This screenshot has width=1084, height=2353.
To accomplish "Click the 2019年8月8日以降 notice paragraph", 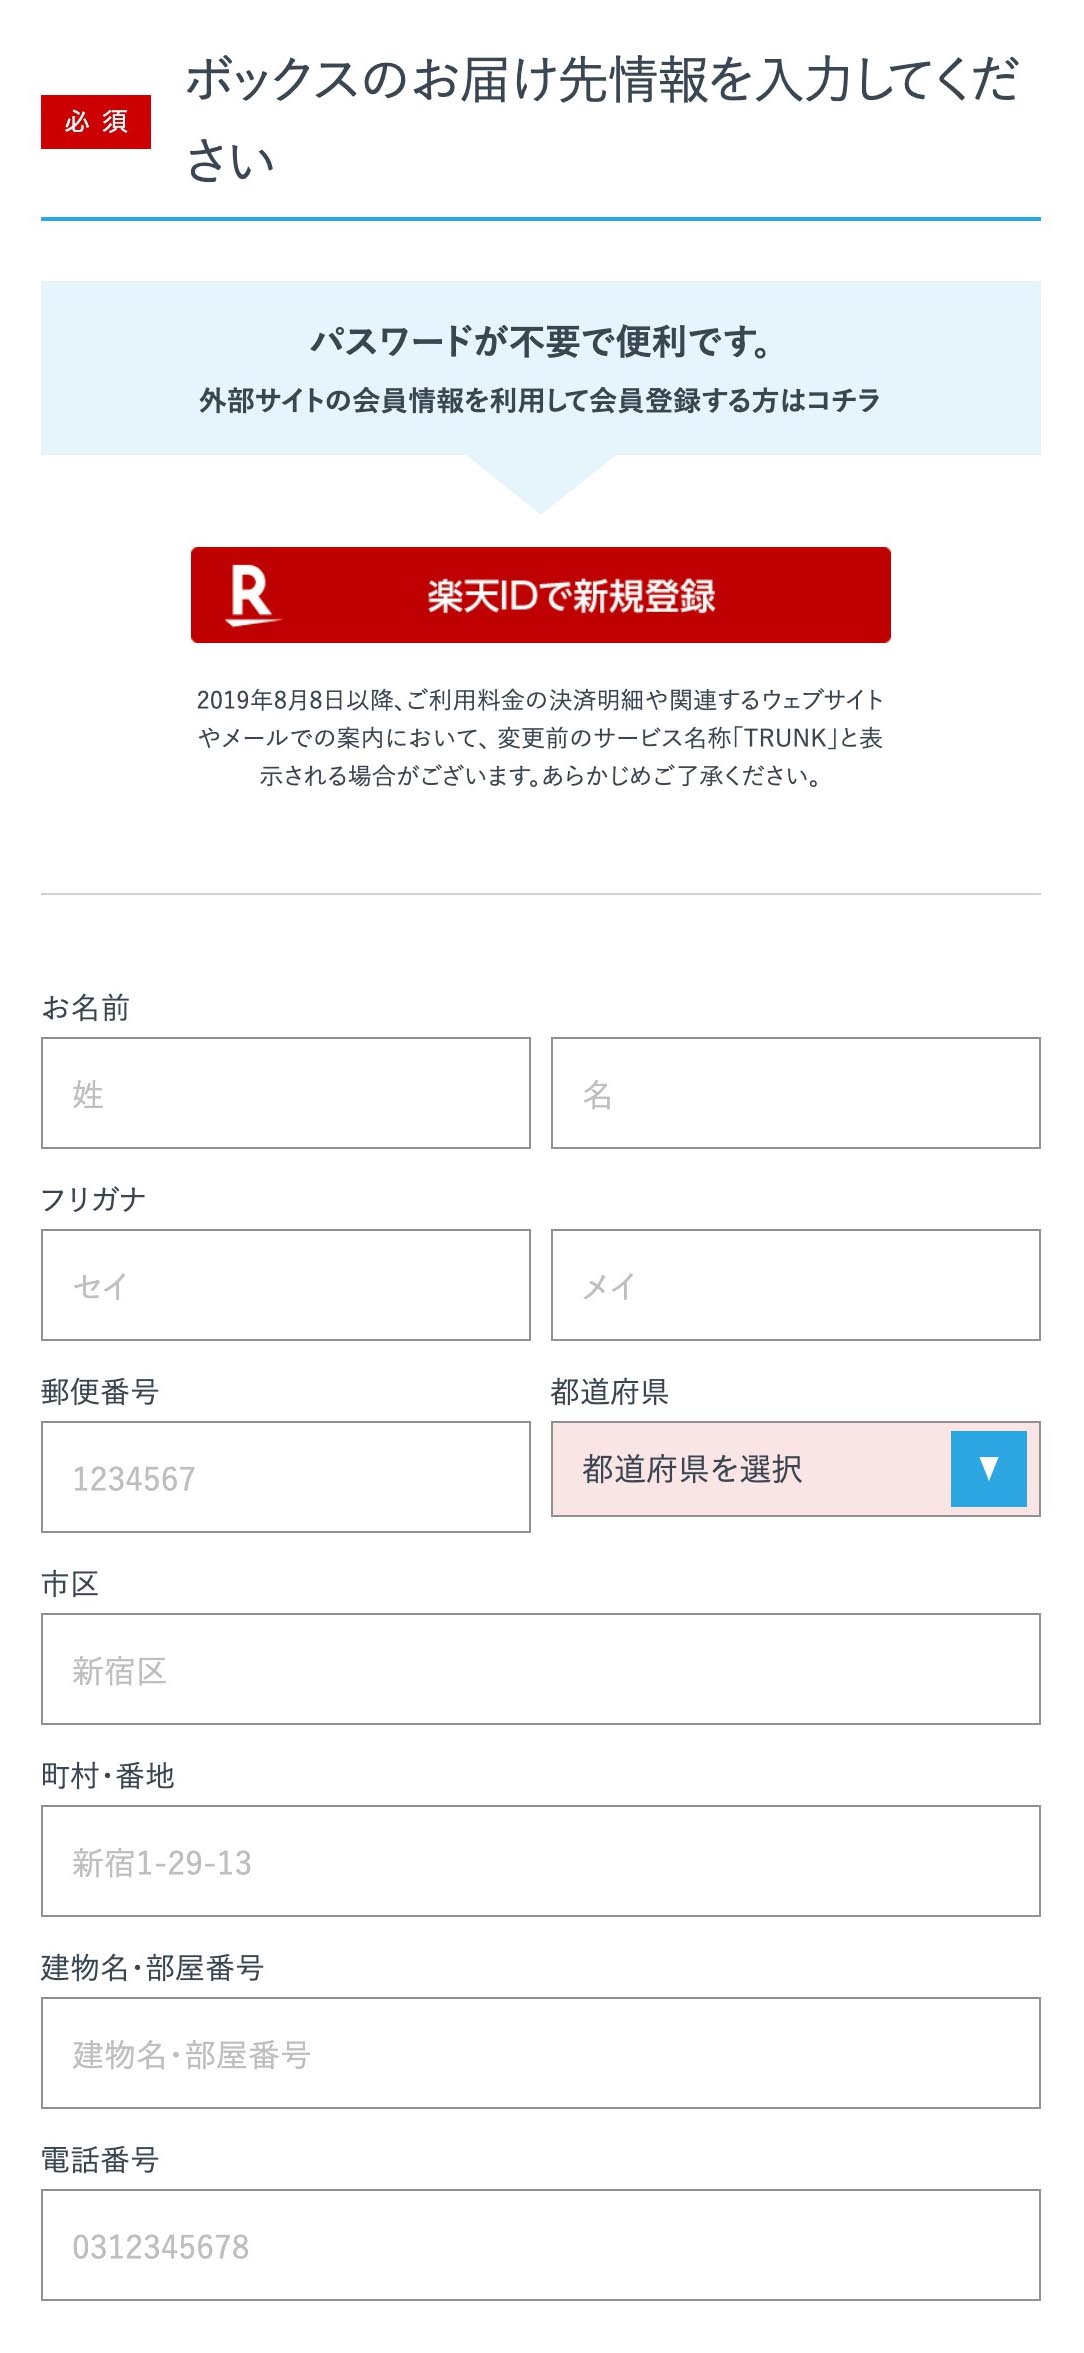I will tap(541, 738).
